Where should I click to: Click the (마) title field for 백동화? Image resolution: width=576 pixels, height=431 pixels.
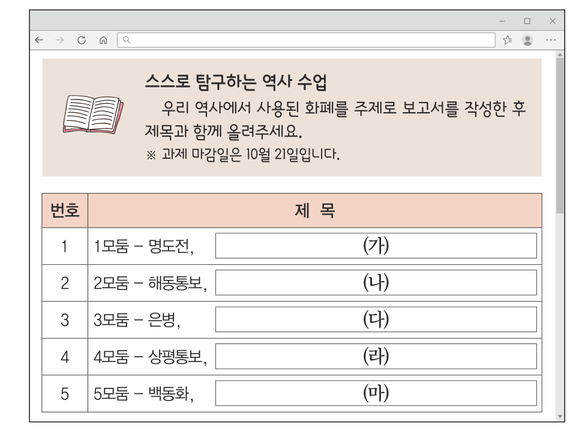pyautogui.click(x=376, y=393)
